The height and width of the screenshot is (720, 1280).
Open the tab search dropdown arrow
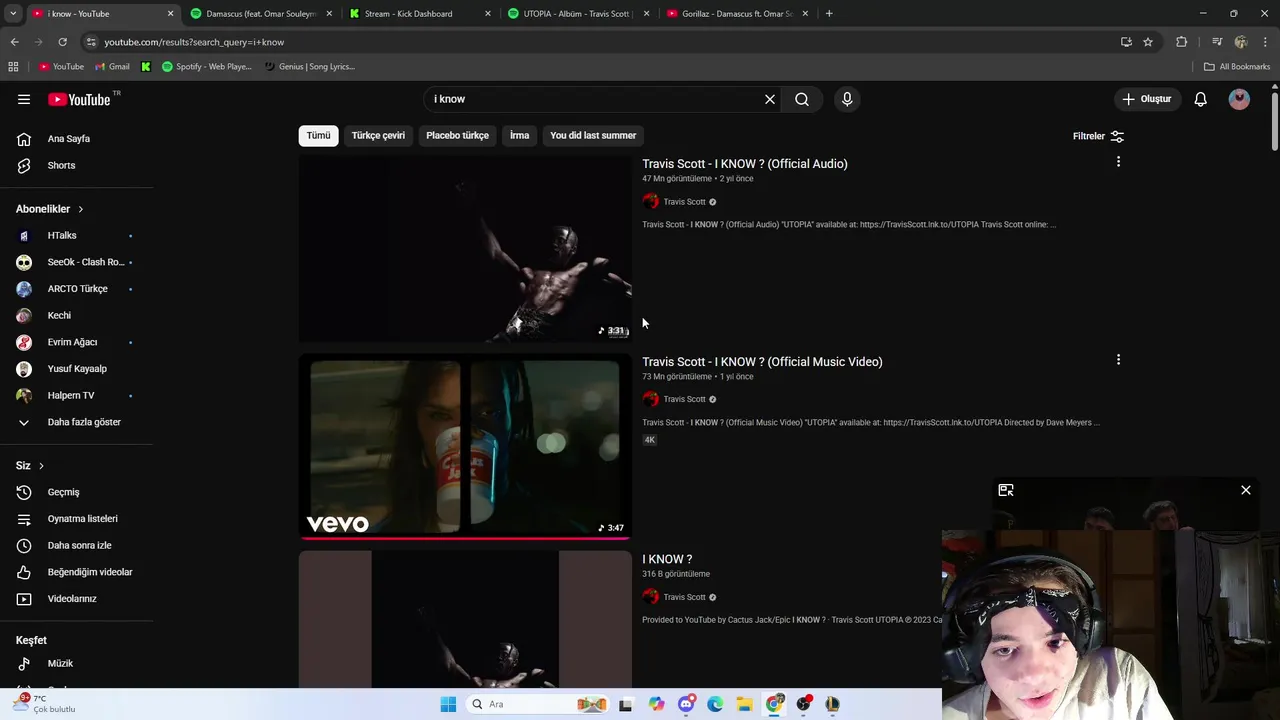click(13, 14)
